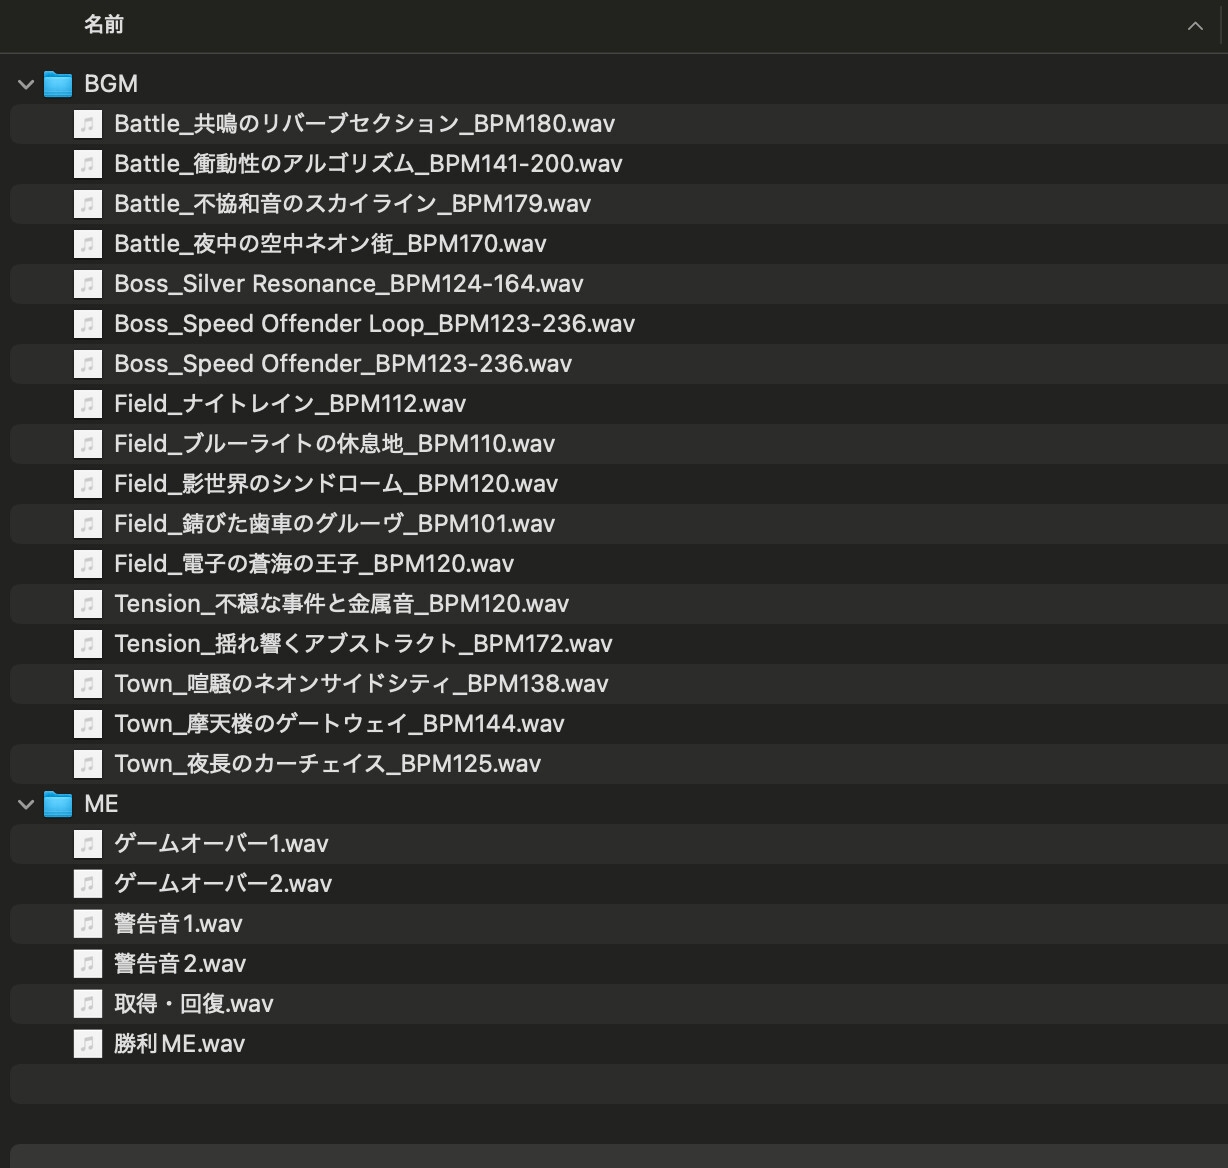
Task: Select file Field_ナイトレイン_BPM112.wav
Action: point(290,404)
